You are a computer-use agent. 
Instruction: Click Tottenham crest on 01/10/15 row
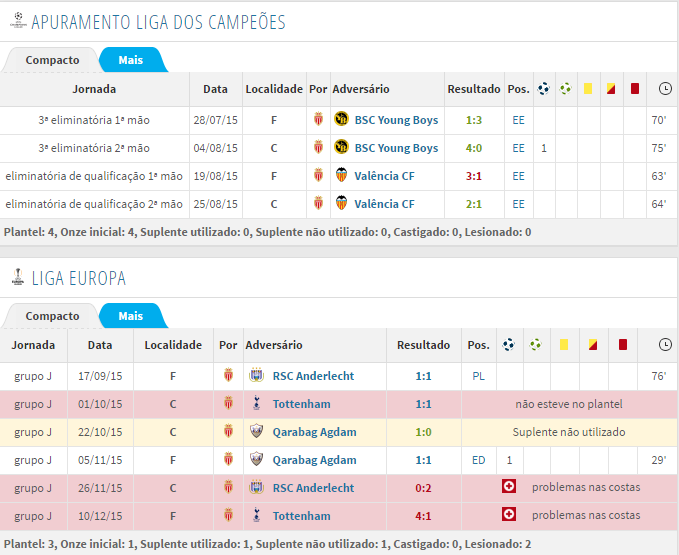[x=256, y=403]
